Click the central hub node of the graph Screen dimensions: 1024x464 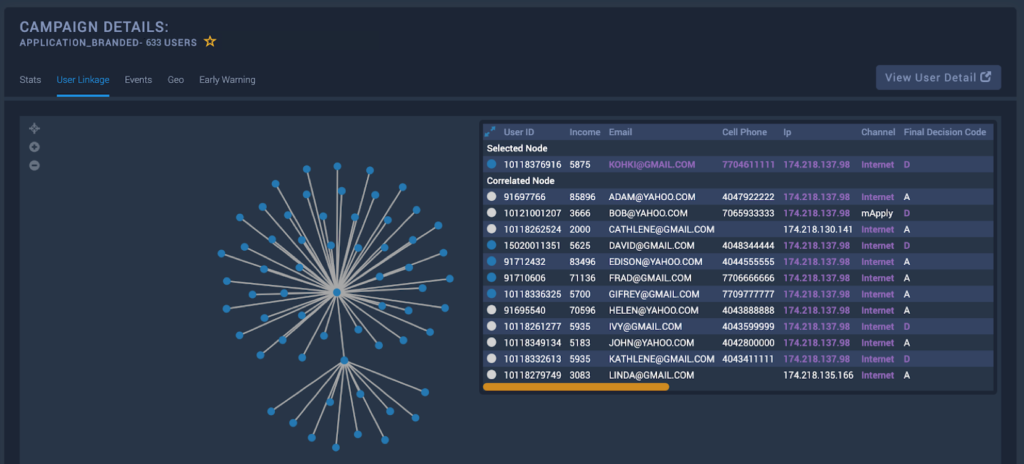click(x=337, y=292)
